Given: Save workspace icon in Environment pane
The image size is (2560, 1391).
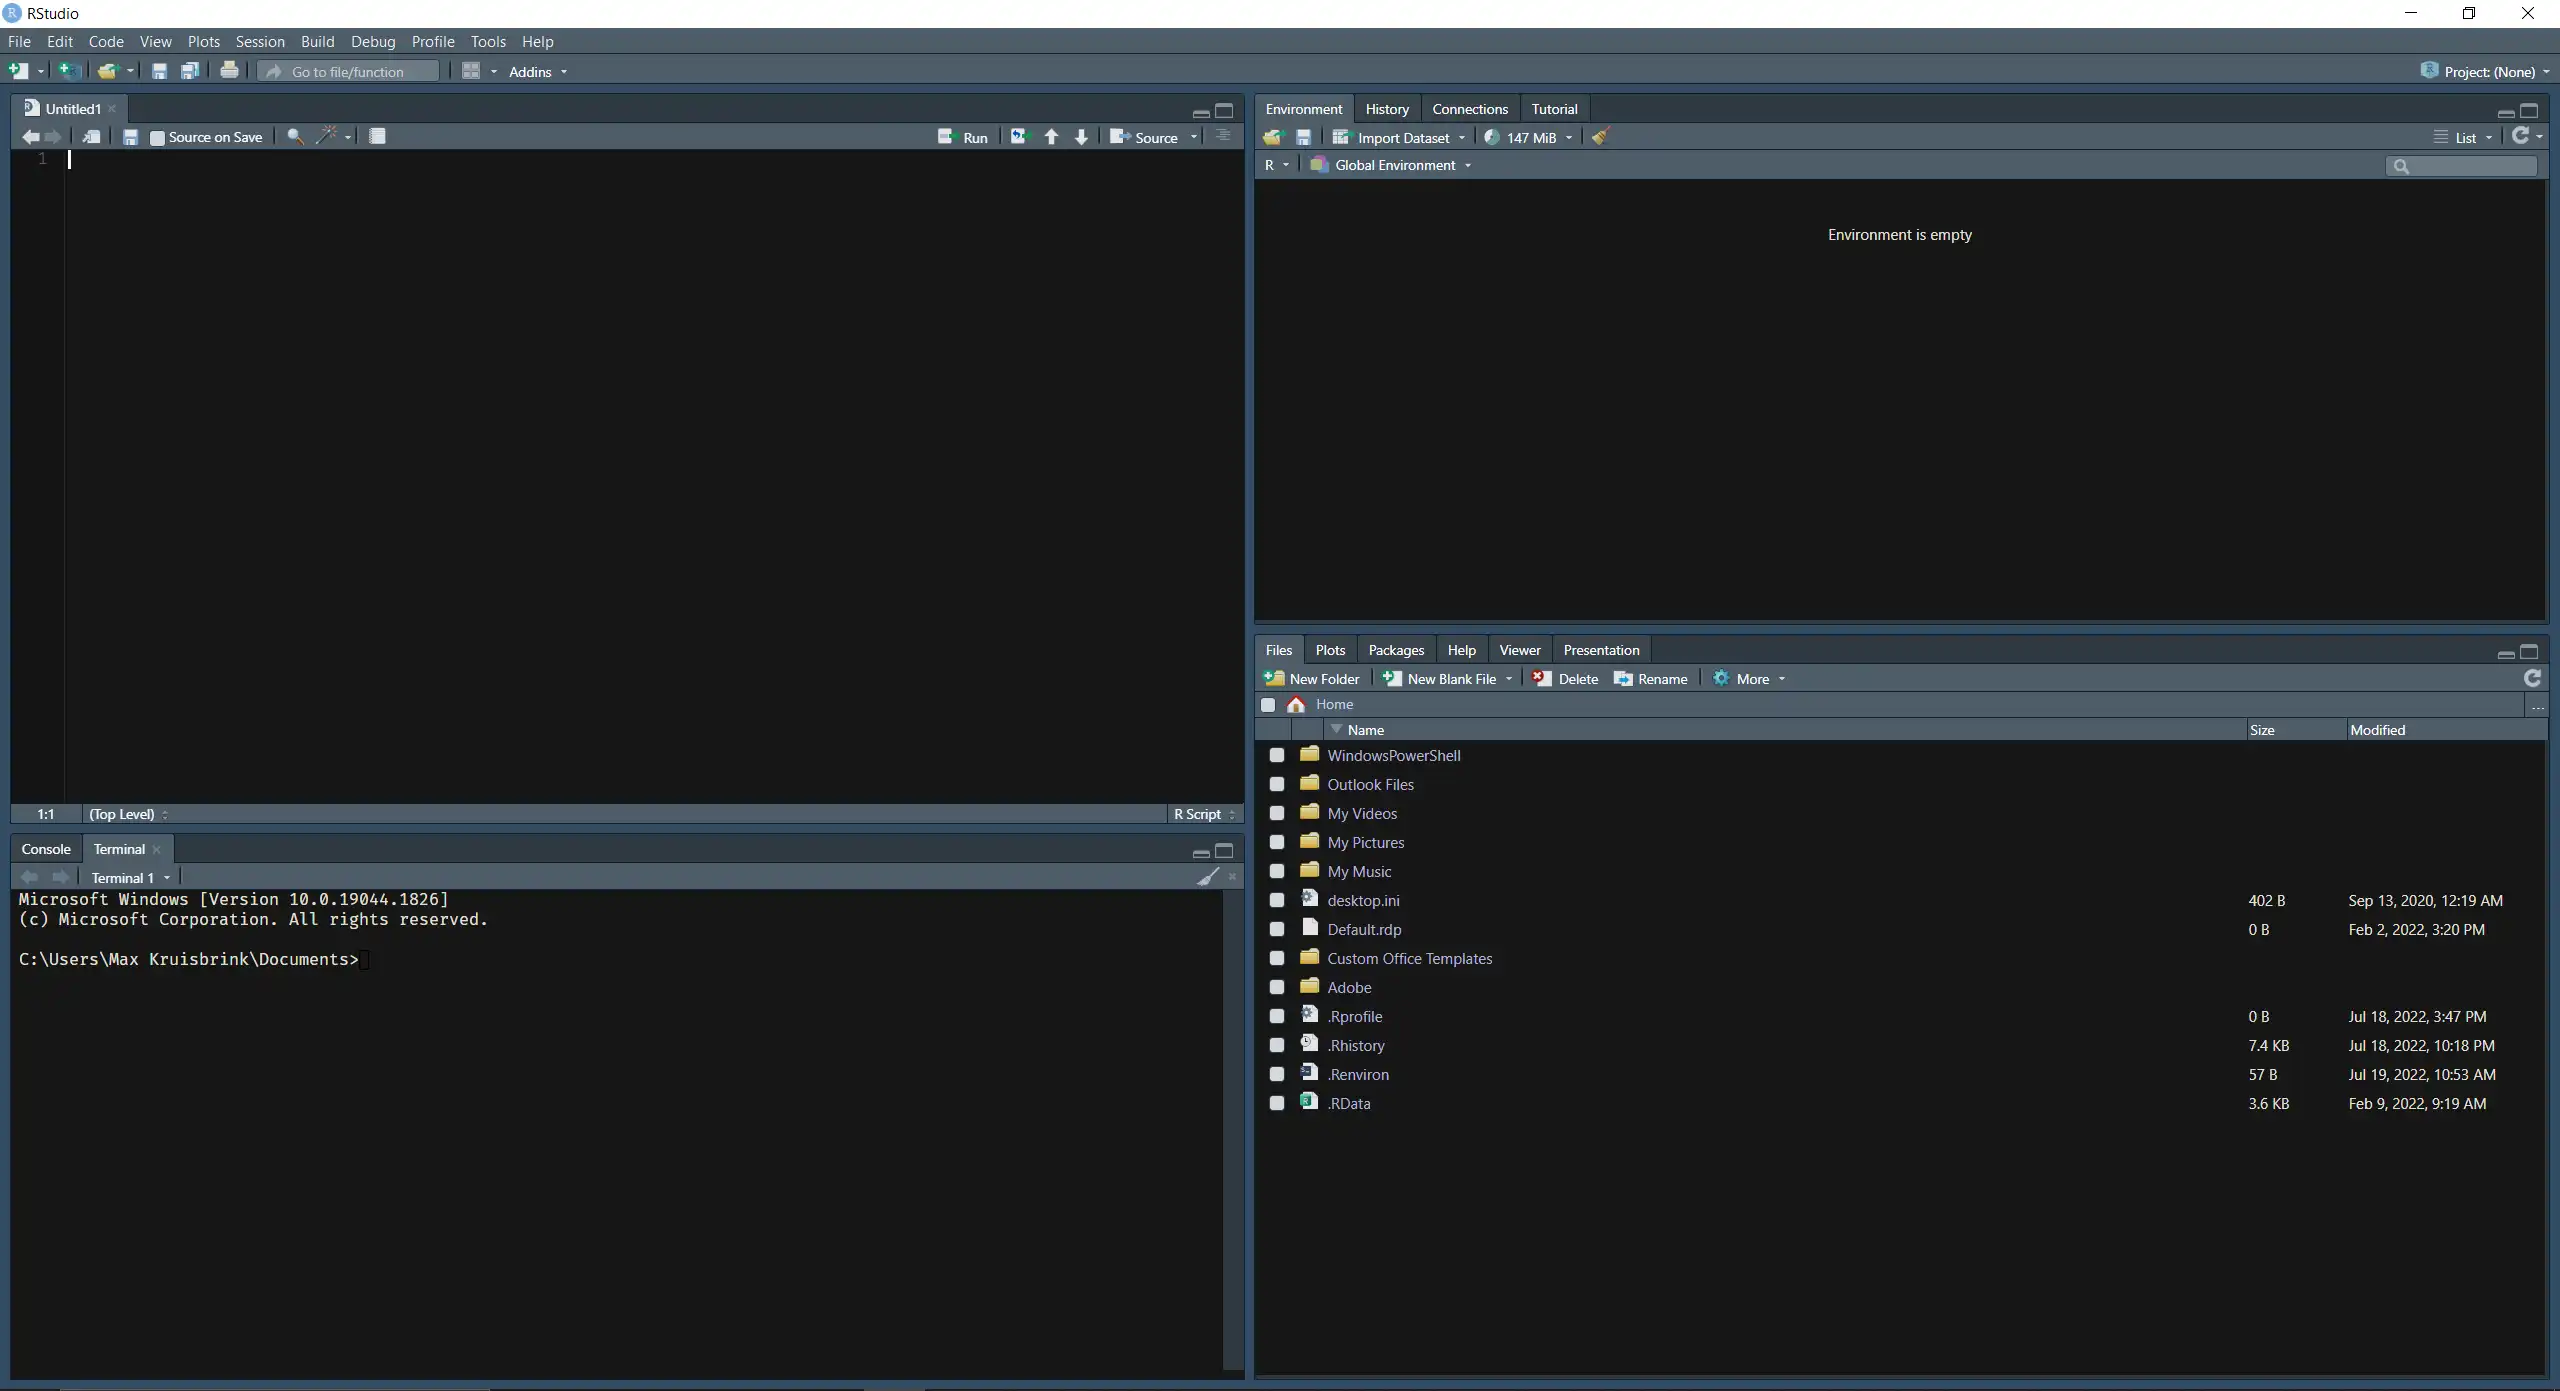Looking at the screenshot, I should tap(1303, 137).
